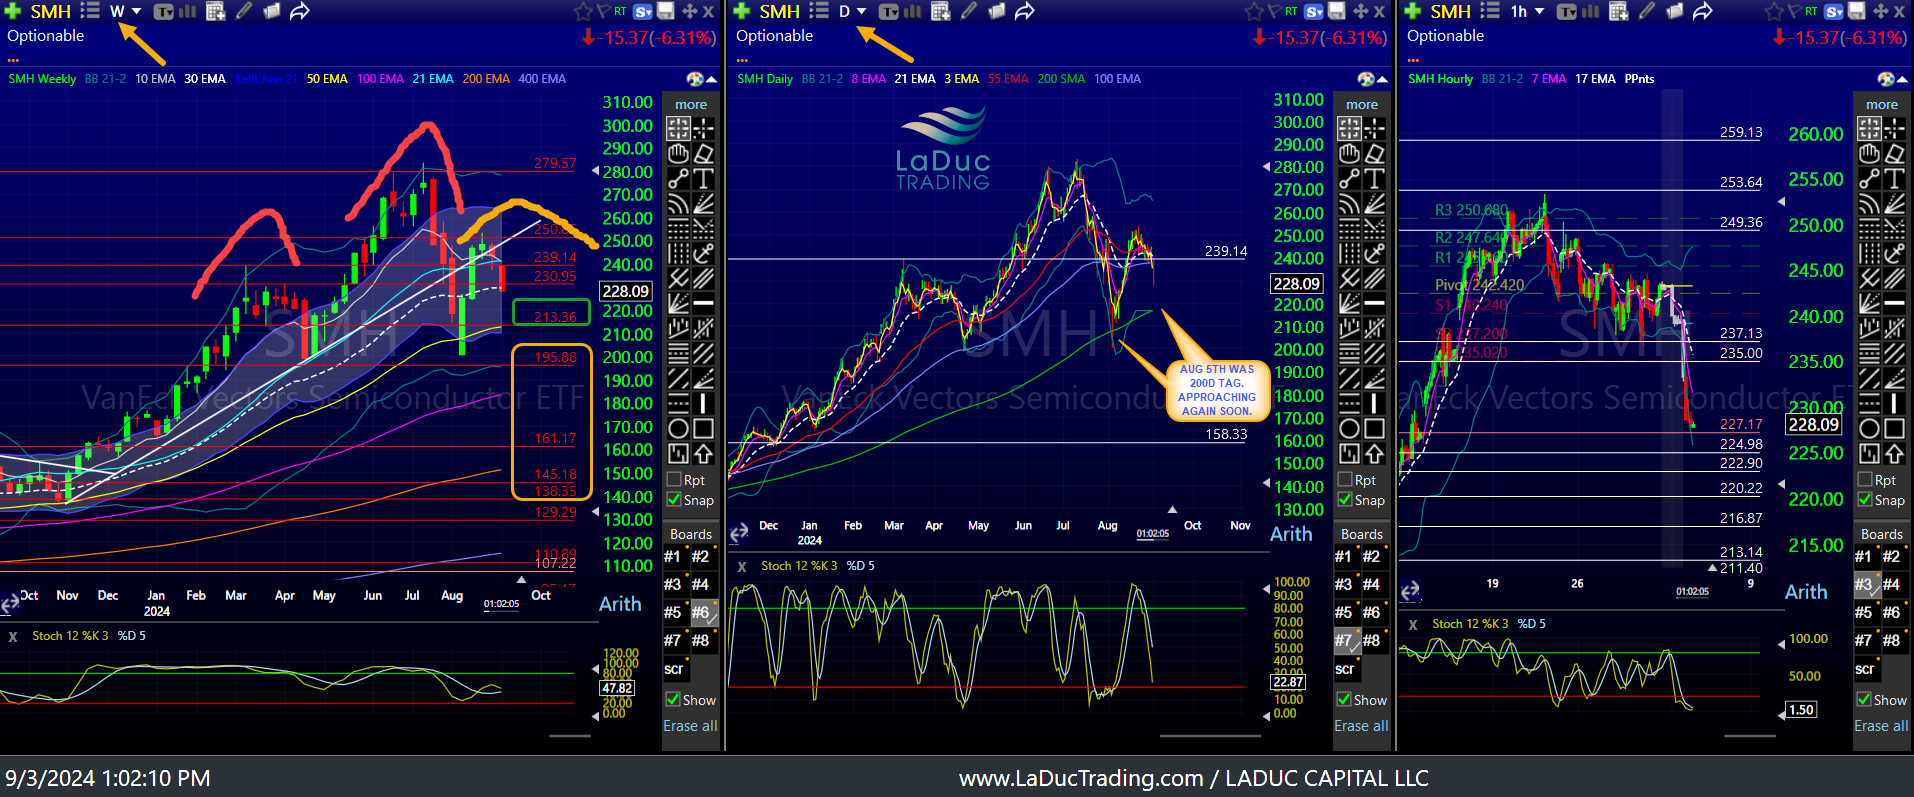The image size is (1914, 797).
Task: Open the T template dropdown on weekly chart
Action: click(164, 12)
